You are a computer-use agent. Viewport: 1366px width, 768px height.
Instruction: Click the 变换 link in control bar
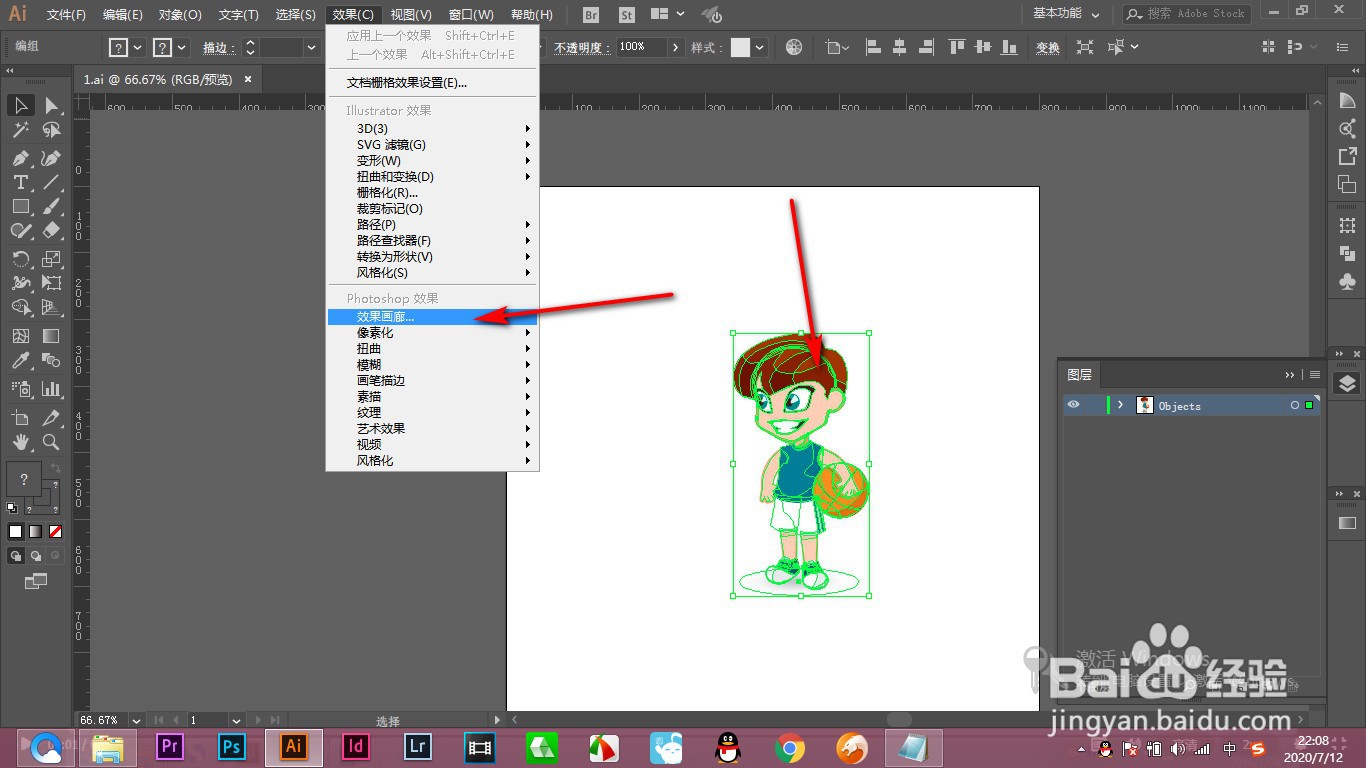1047,47
